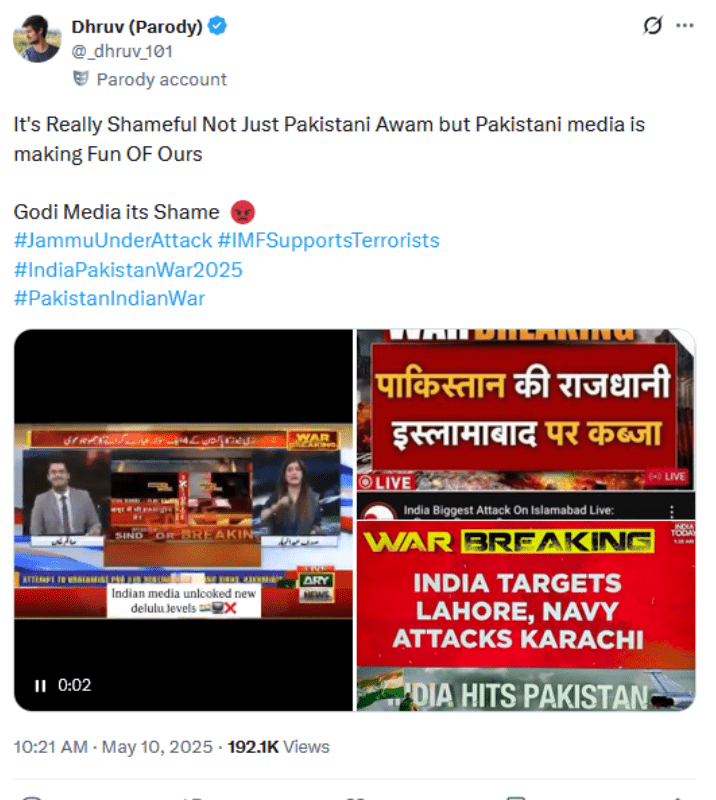This screenshot has height=800, width=716.
Task: Open the #JammuUnderAttack hashtag
Action: [113, 240]
